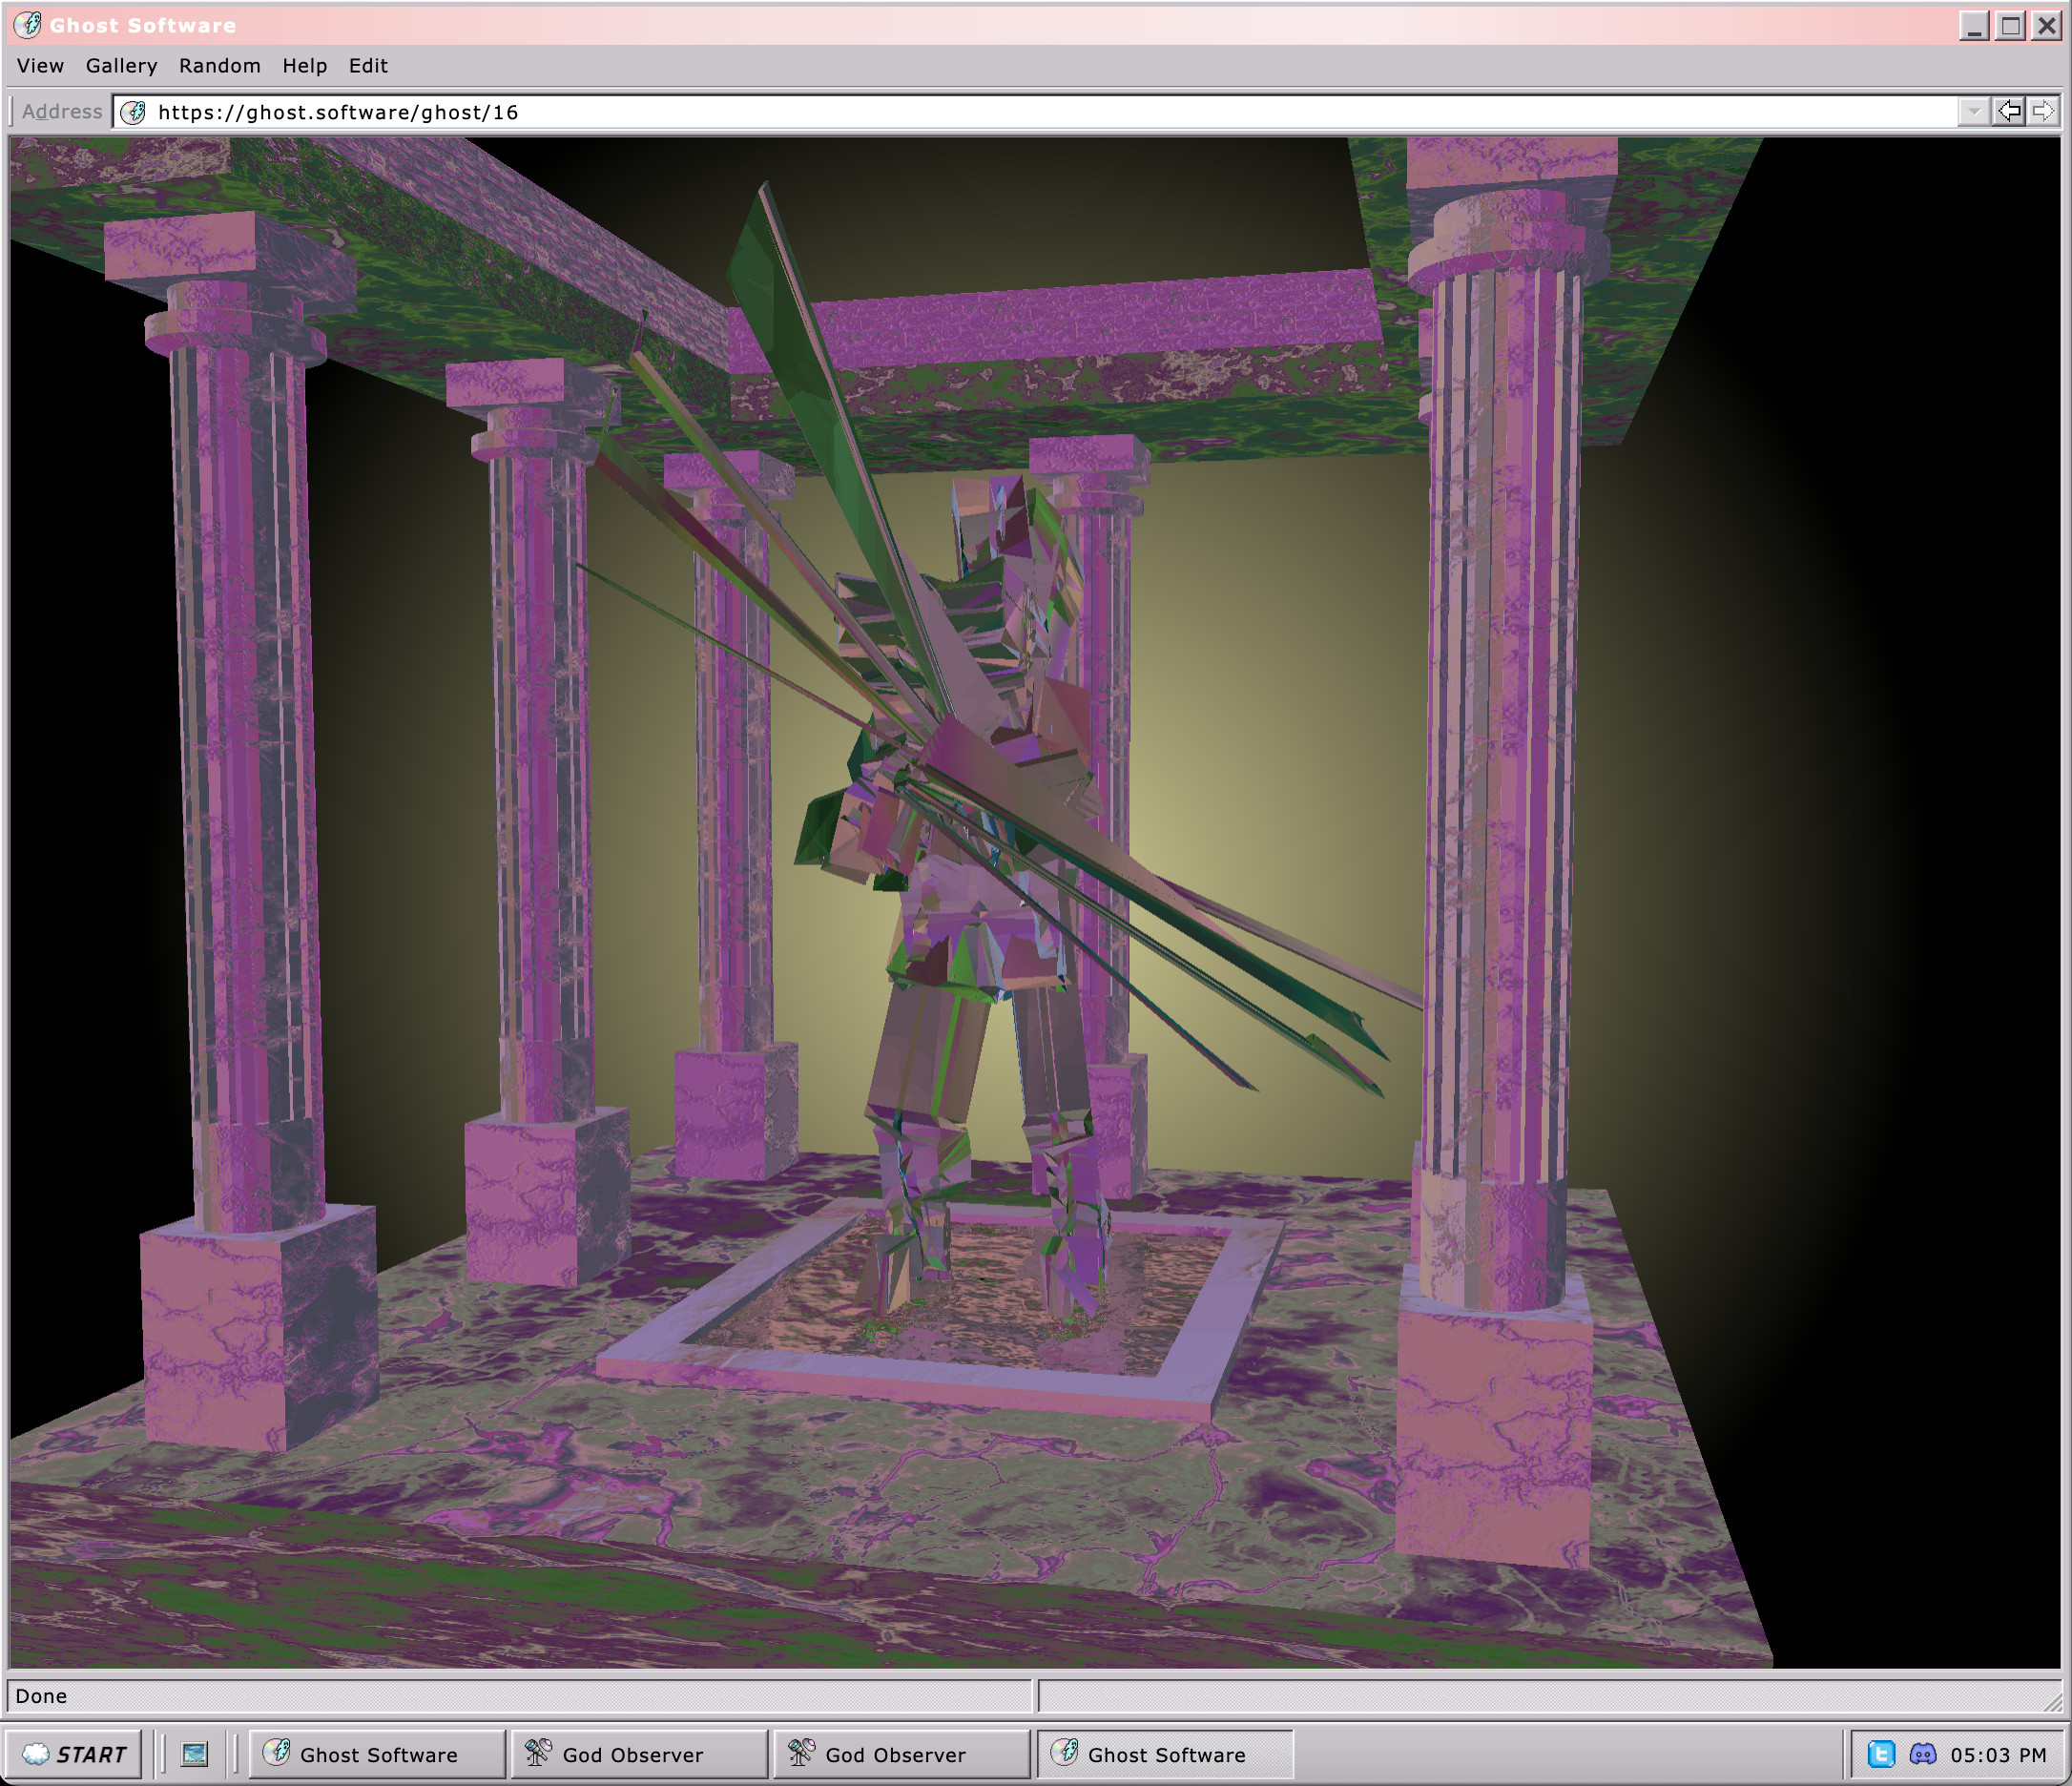Image resolution: width=2072 pixels, height=1786 pixels.
Task: Expand the address bar dropdown arrow
Action: [x=1973, y=111]
